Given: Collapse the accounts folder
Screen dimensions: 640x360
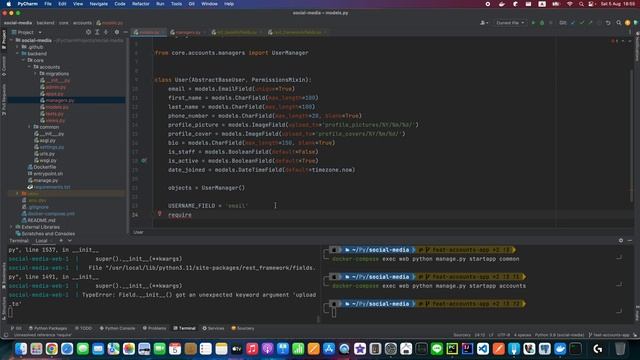Looking at the screenshot, I should [x=29, y=67].
